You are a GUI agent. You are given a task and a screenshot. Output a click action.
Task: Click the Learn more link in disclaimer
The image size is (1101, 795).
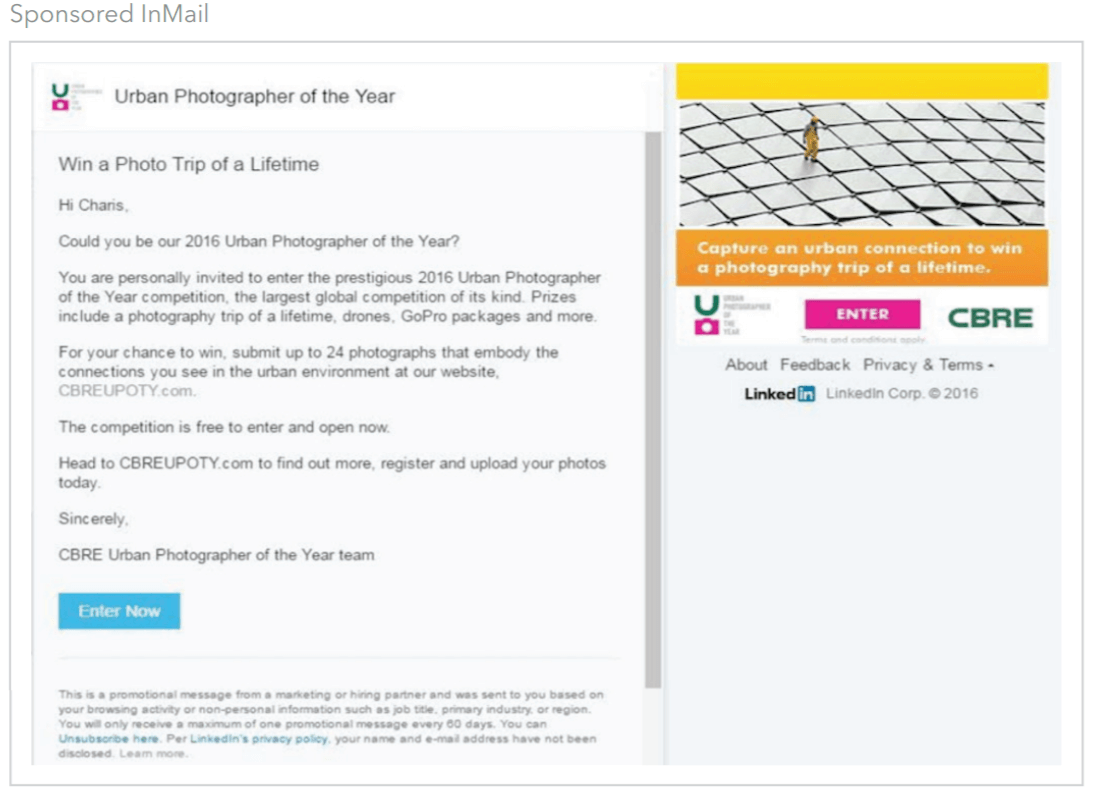click(x=152, y=754)
